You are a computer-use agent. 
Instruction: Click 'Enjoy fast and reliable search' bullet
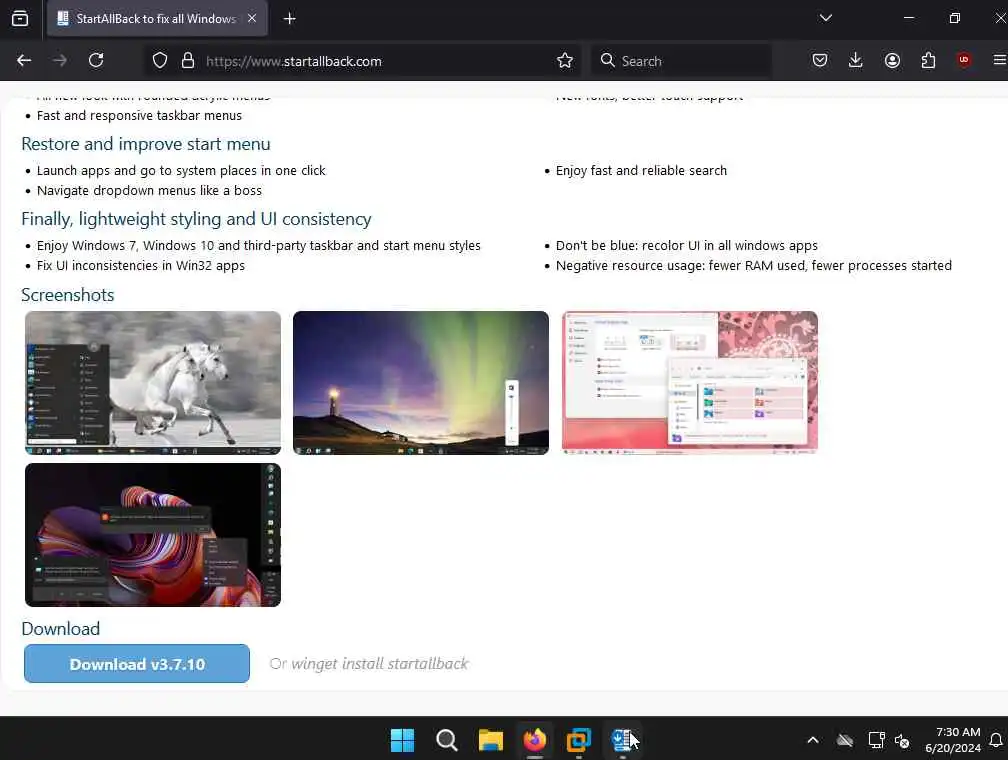pyautogui.click(x=641, y=170)
